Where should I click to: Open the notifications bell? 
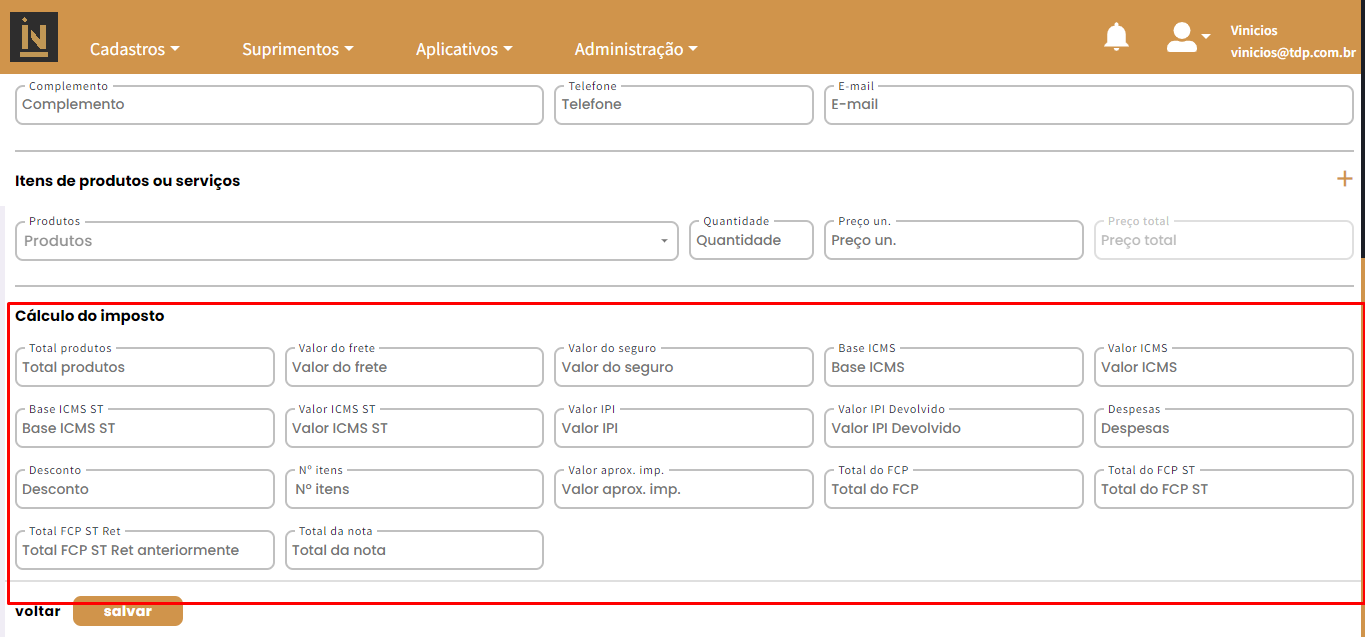(x=1116, y=37)
